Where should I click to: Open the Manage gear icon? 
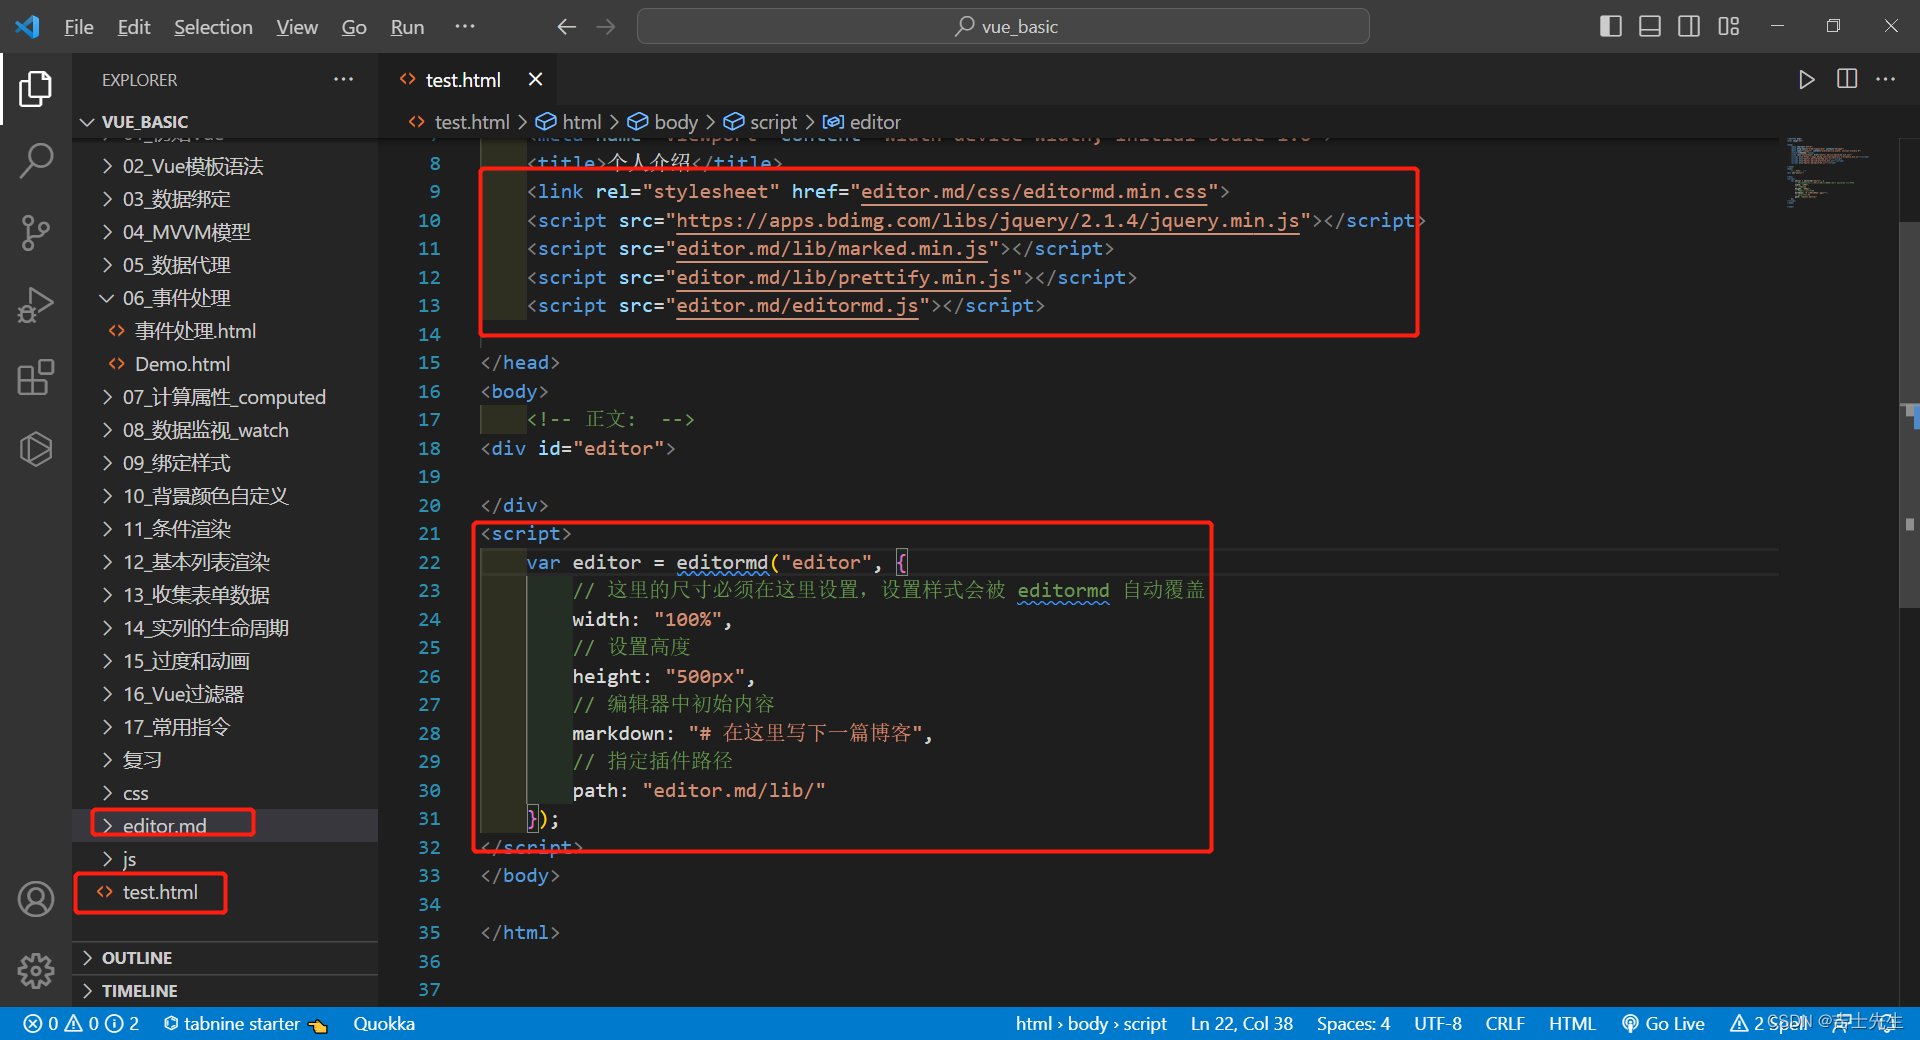[x=36, y=970]
